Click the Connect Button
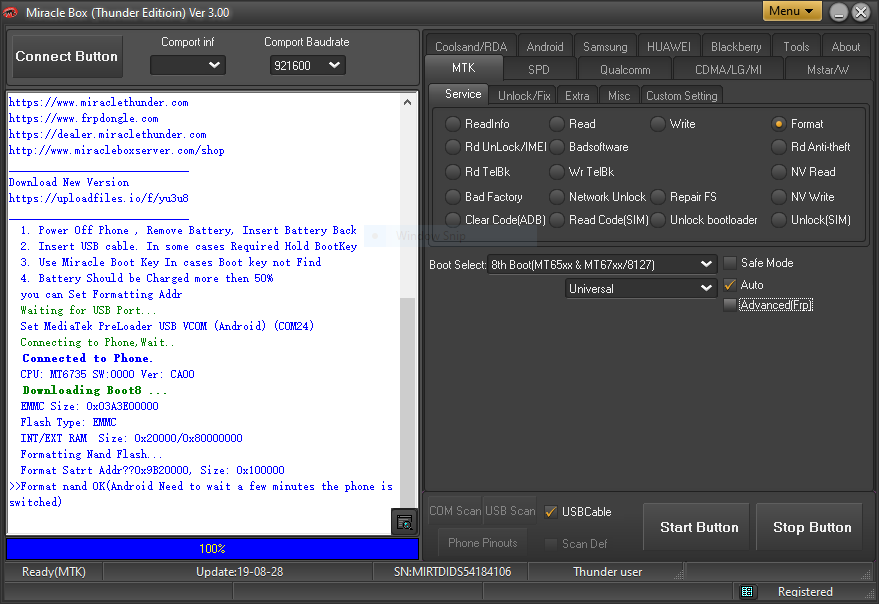This screenshot has width=879, height=604. (67, 57)
